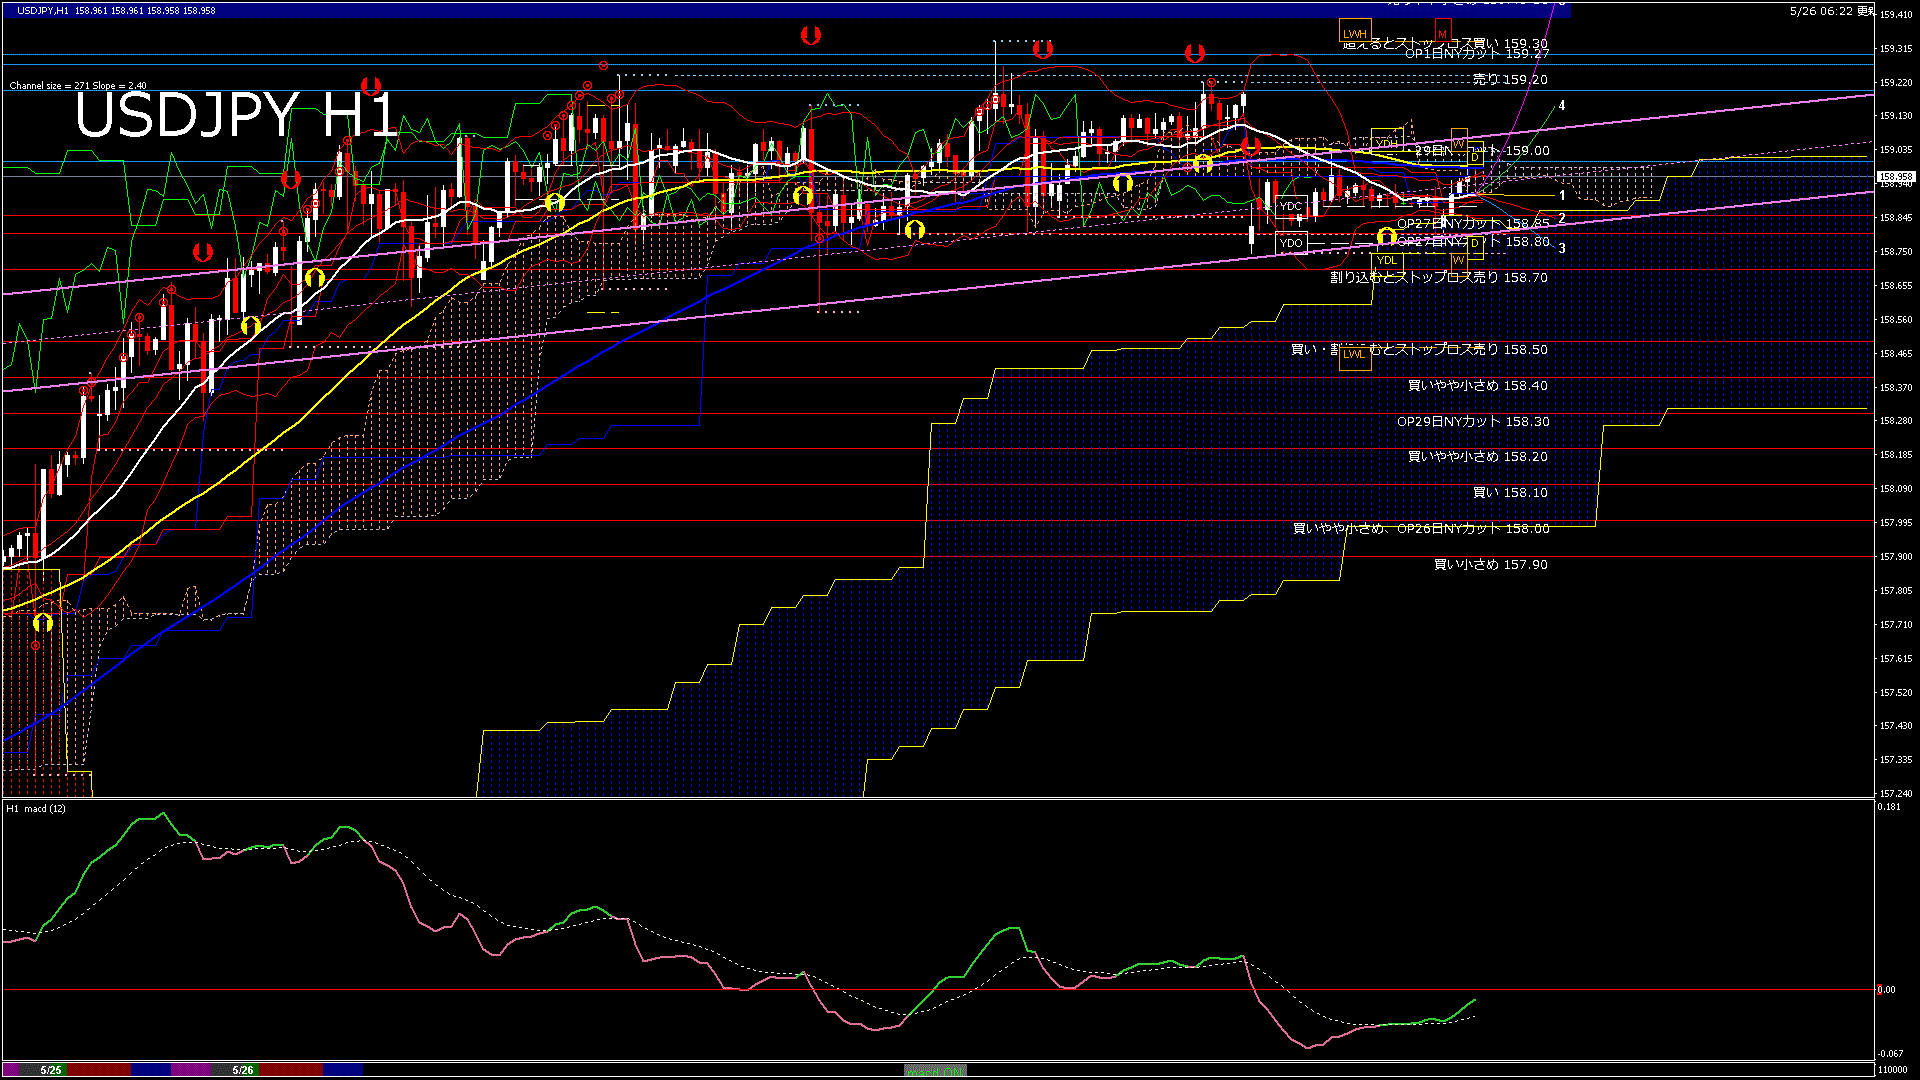Select the 29日NYカット 159.00 label
Screen dimensions: 1920x1080
[x=1482, y=151]
